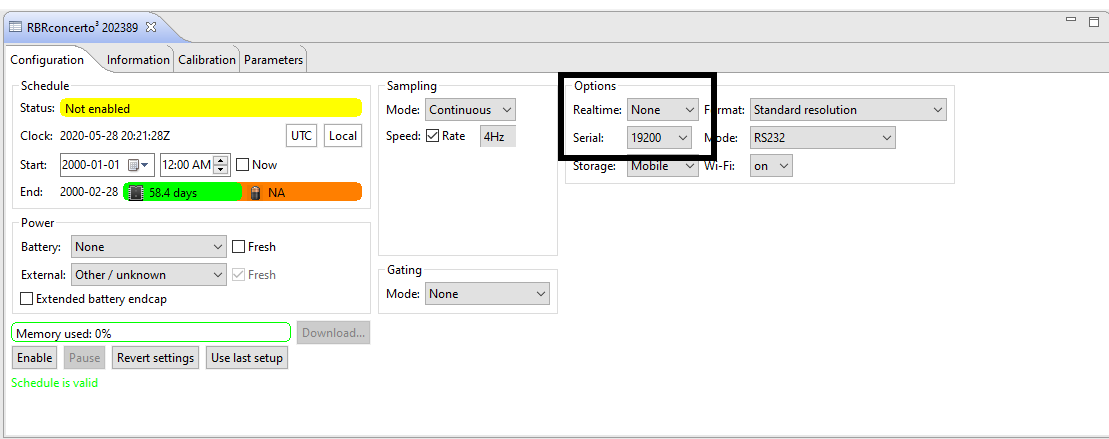
Task: Click the time spinner on Start time
Action: tap(221, 165)
